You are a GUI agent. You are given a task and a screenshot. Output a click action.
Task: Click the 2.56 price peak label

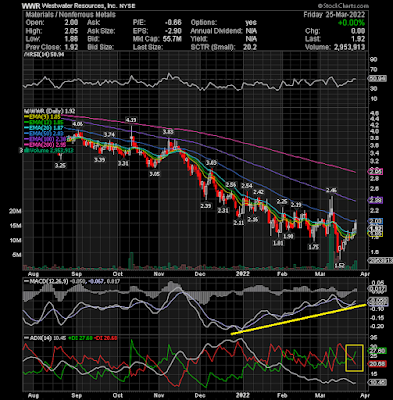tap(231, 185)
